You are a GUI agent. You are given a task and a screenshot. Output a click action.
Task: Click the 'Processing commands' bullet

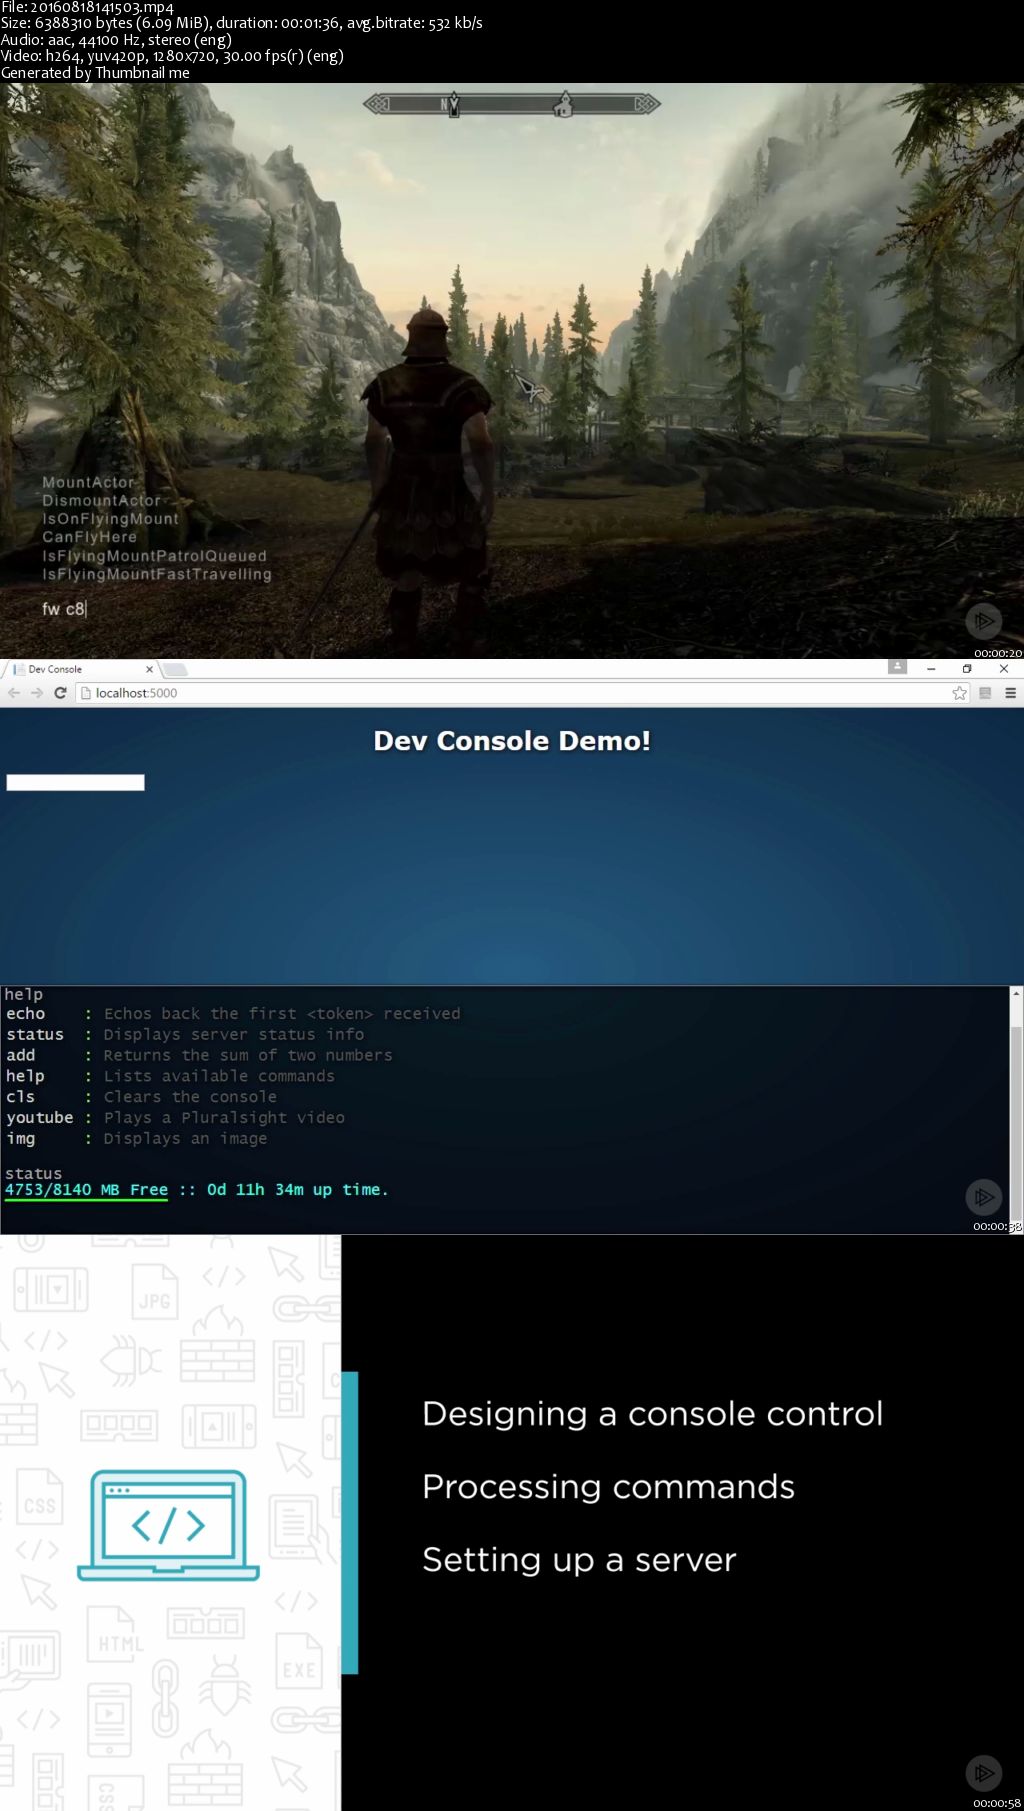coord(609,1487)
